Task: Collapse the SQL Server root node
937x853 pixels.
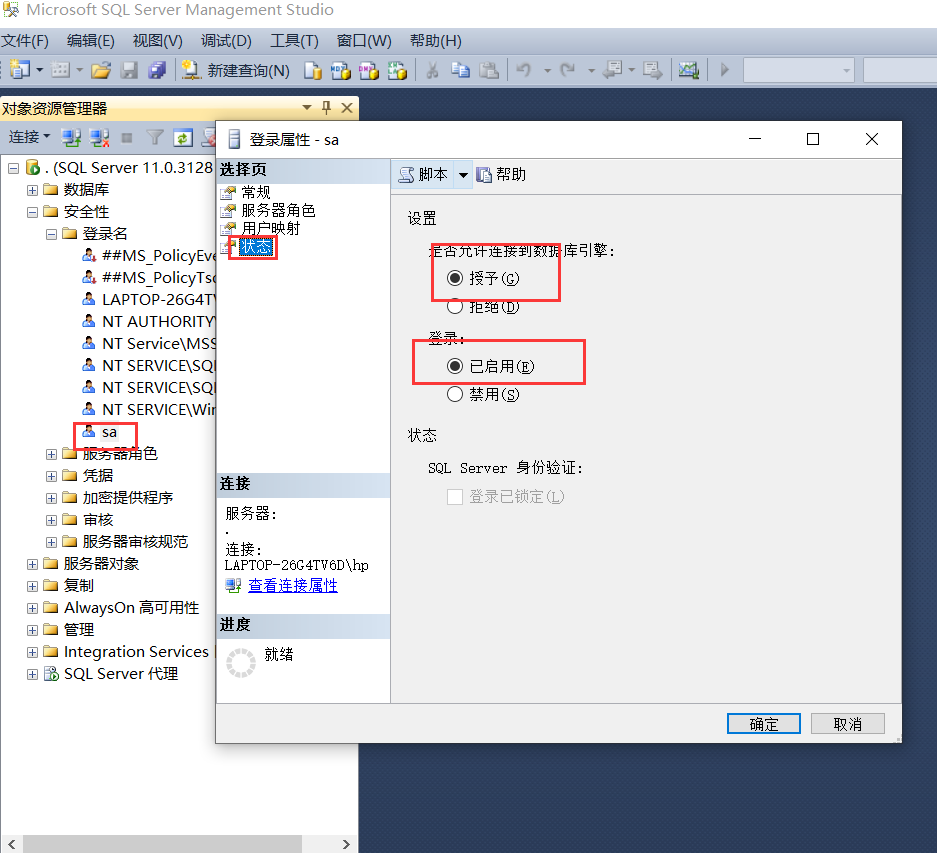Action: pyautogui.click(x=13, y=168)
